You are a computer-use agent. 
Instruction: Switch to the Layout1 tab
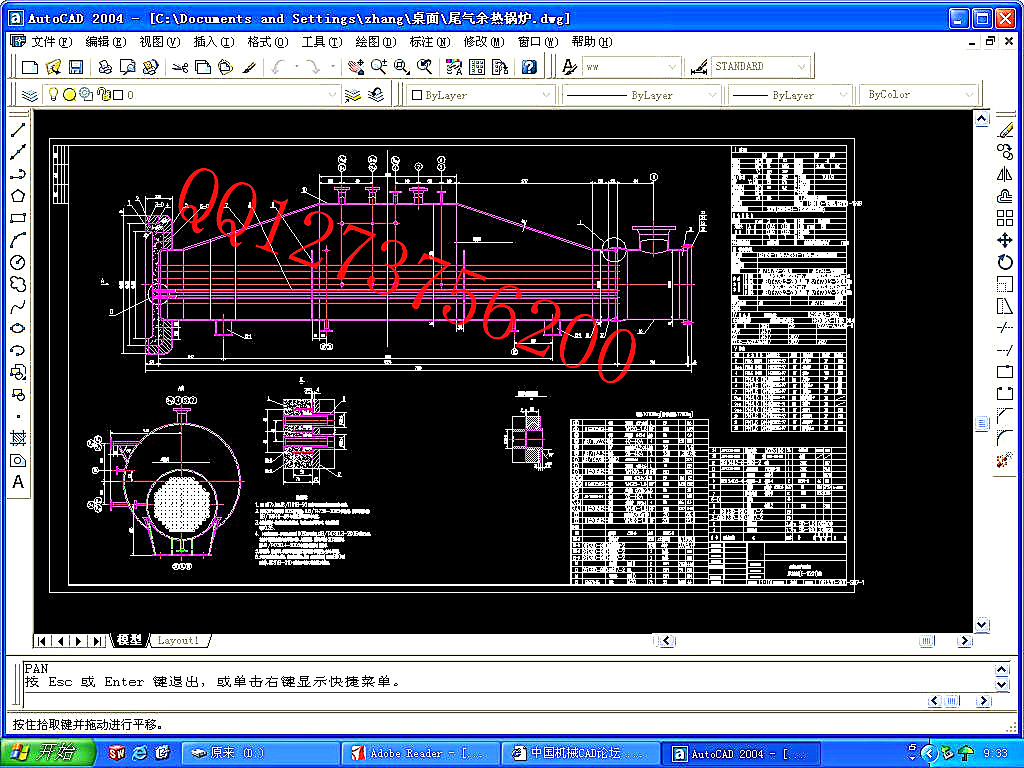pos(179,641)
